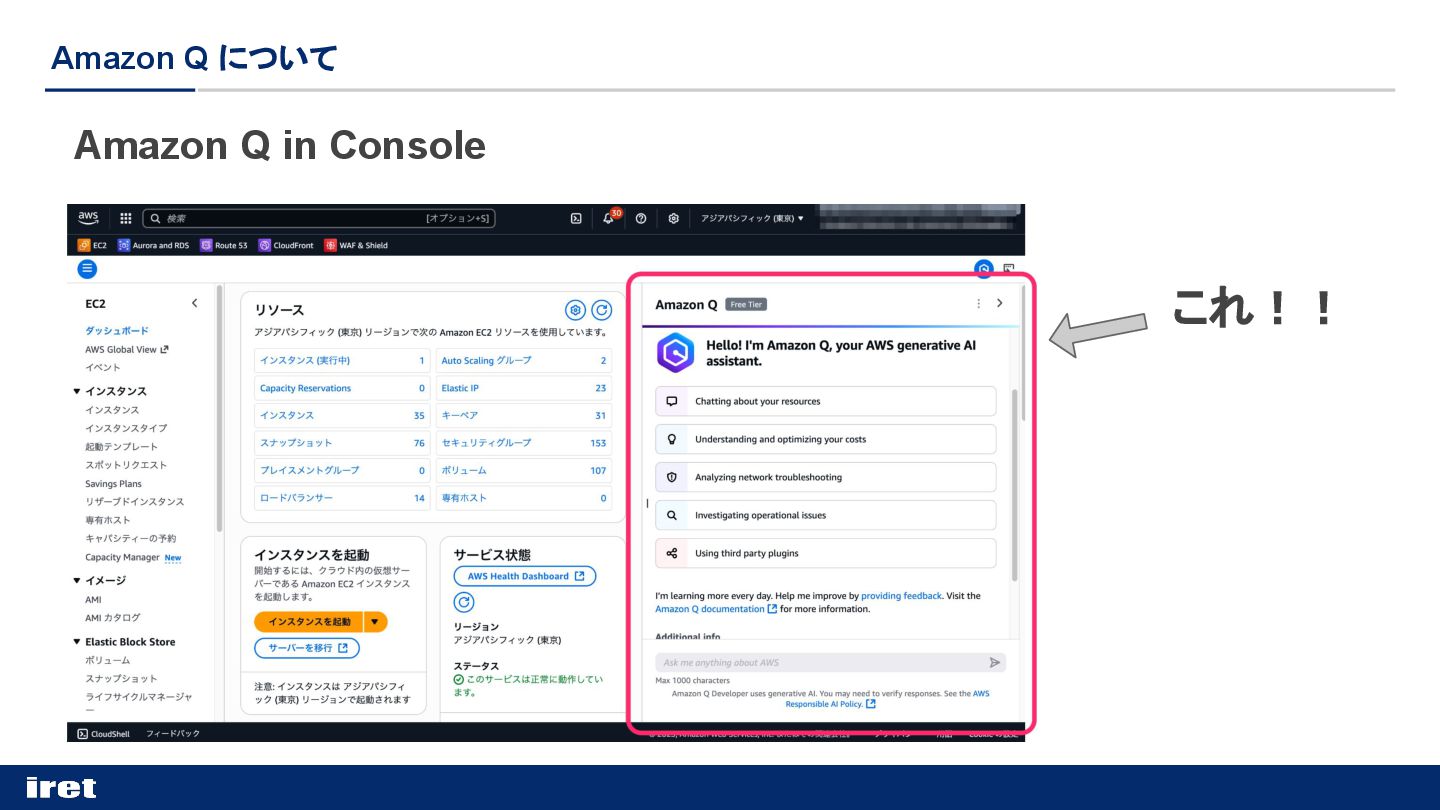
Task: Select Investigating operational issues
Action: 826,515
